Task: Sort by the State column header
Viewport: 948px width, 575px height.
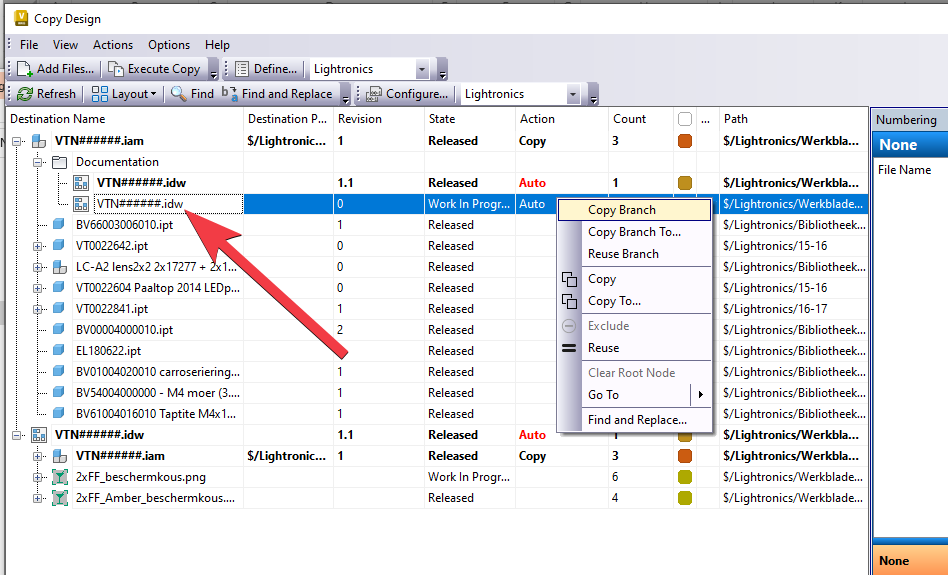Action: click(470, 119)
